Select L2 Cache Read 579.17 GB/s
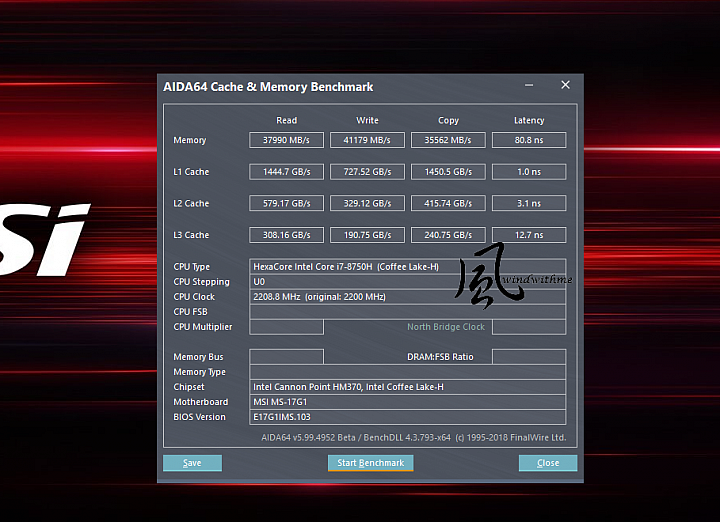This screenshot has height=522, width=720. coord(287,203)
